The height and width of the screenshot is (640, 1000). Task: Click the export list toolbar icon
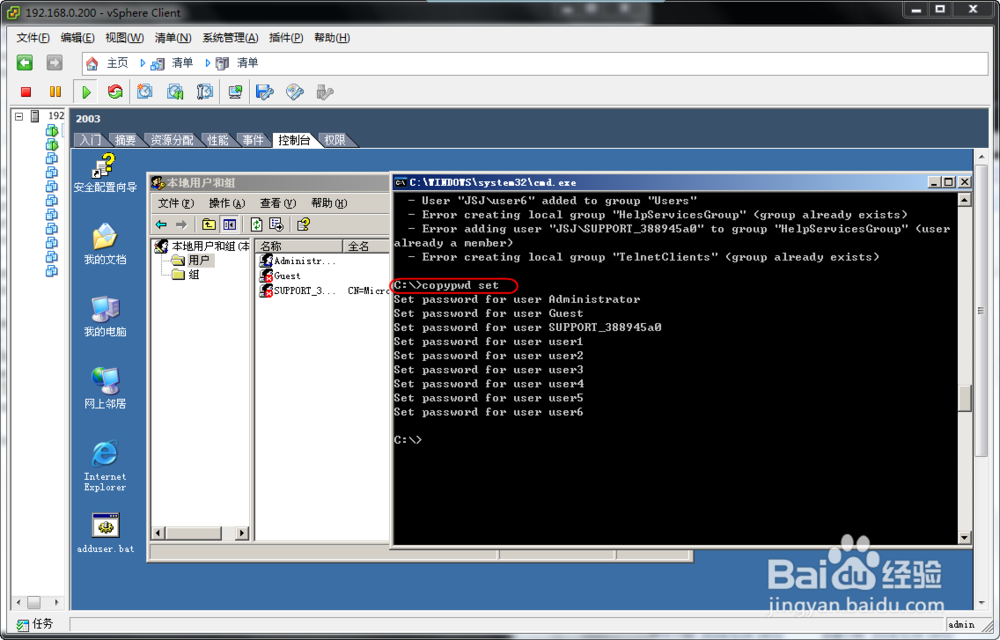276,224
